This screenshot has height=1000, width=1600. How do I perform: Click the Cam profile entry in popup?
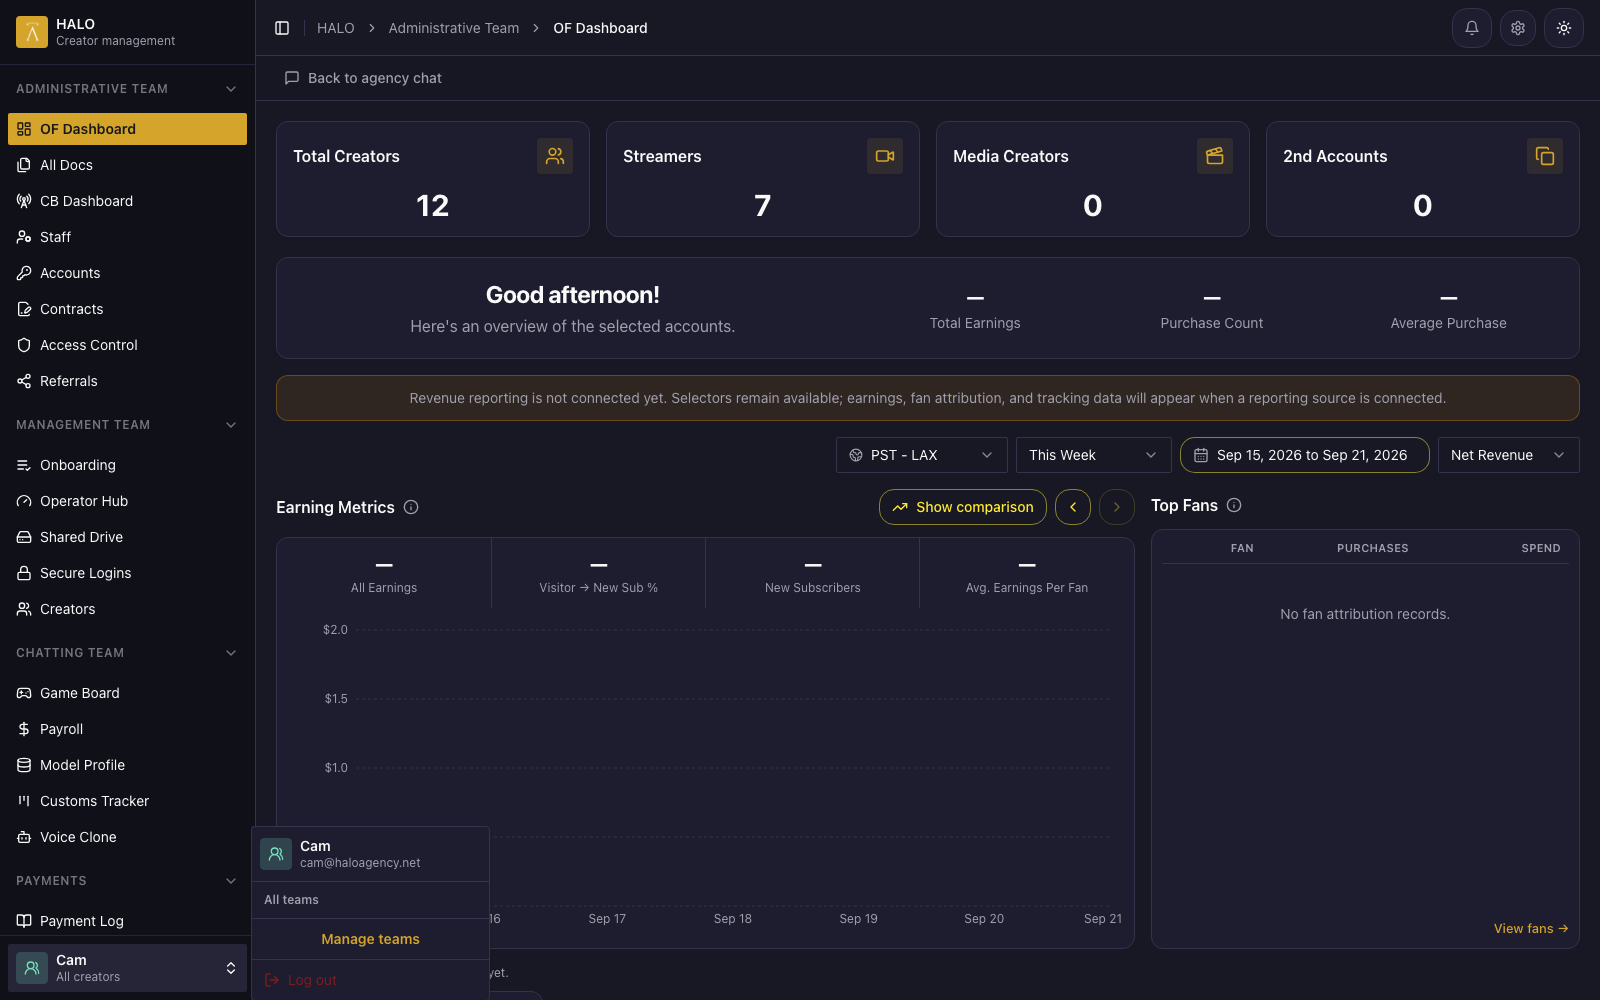click(x=370, y=854)
